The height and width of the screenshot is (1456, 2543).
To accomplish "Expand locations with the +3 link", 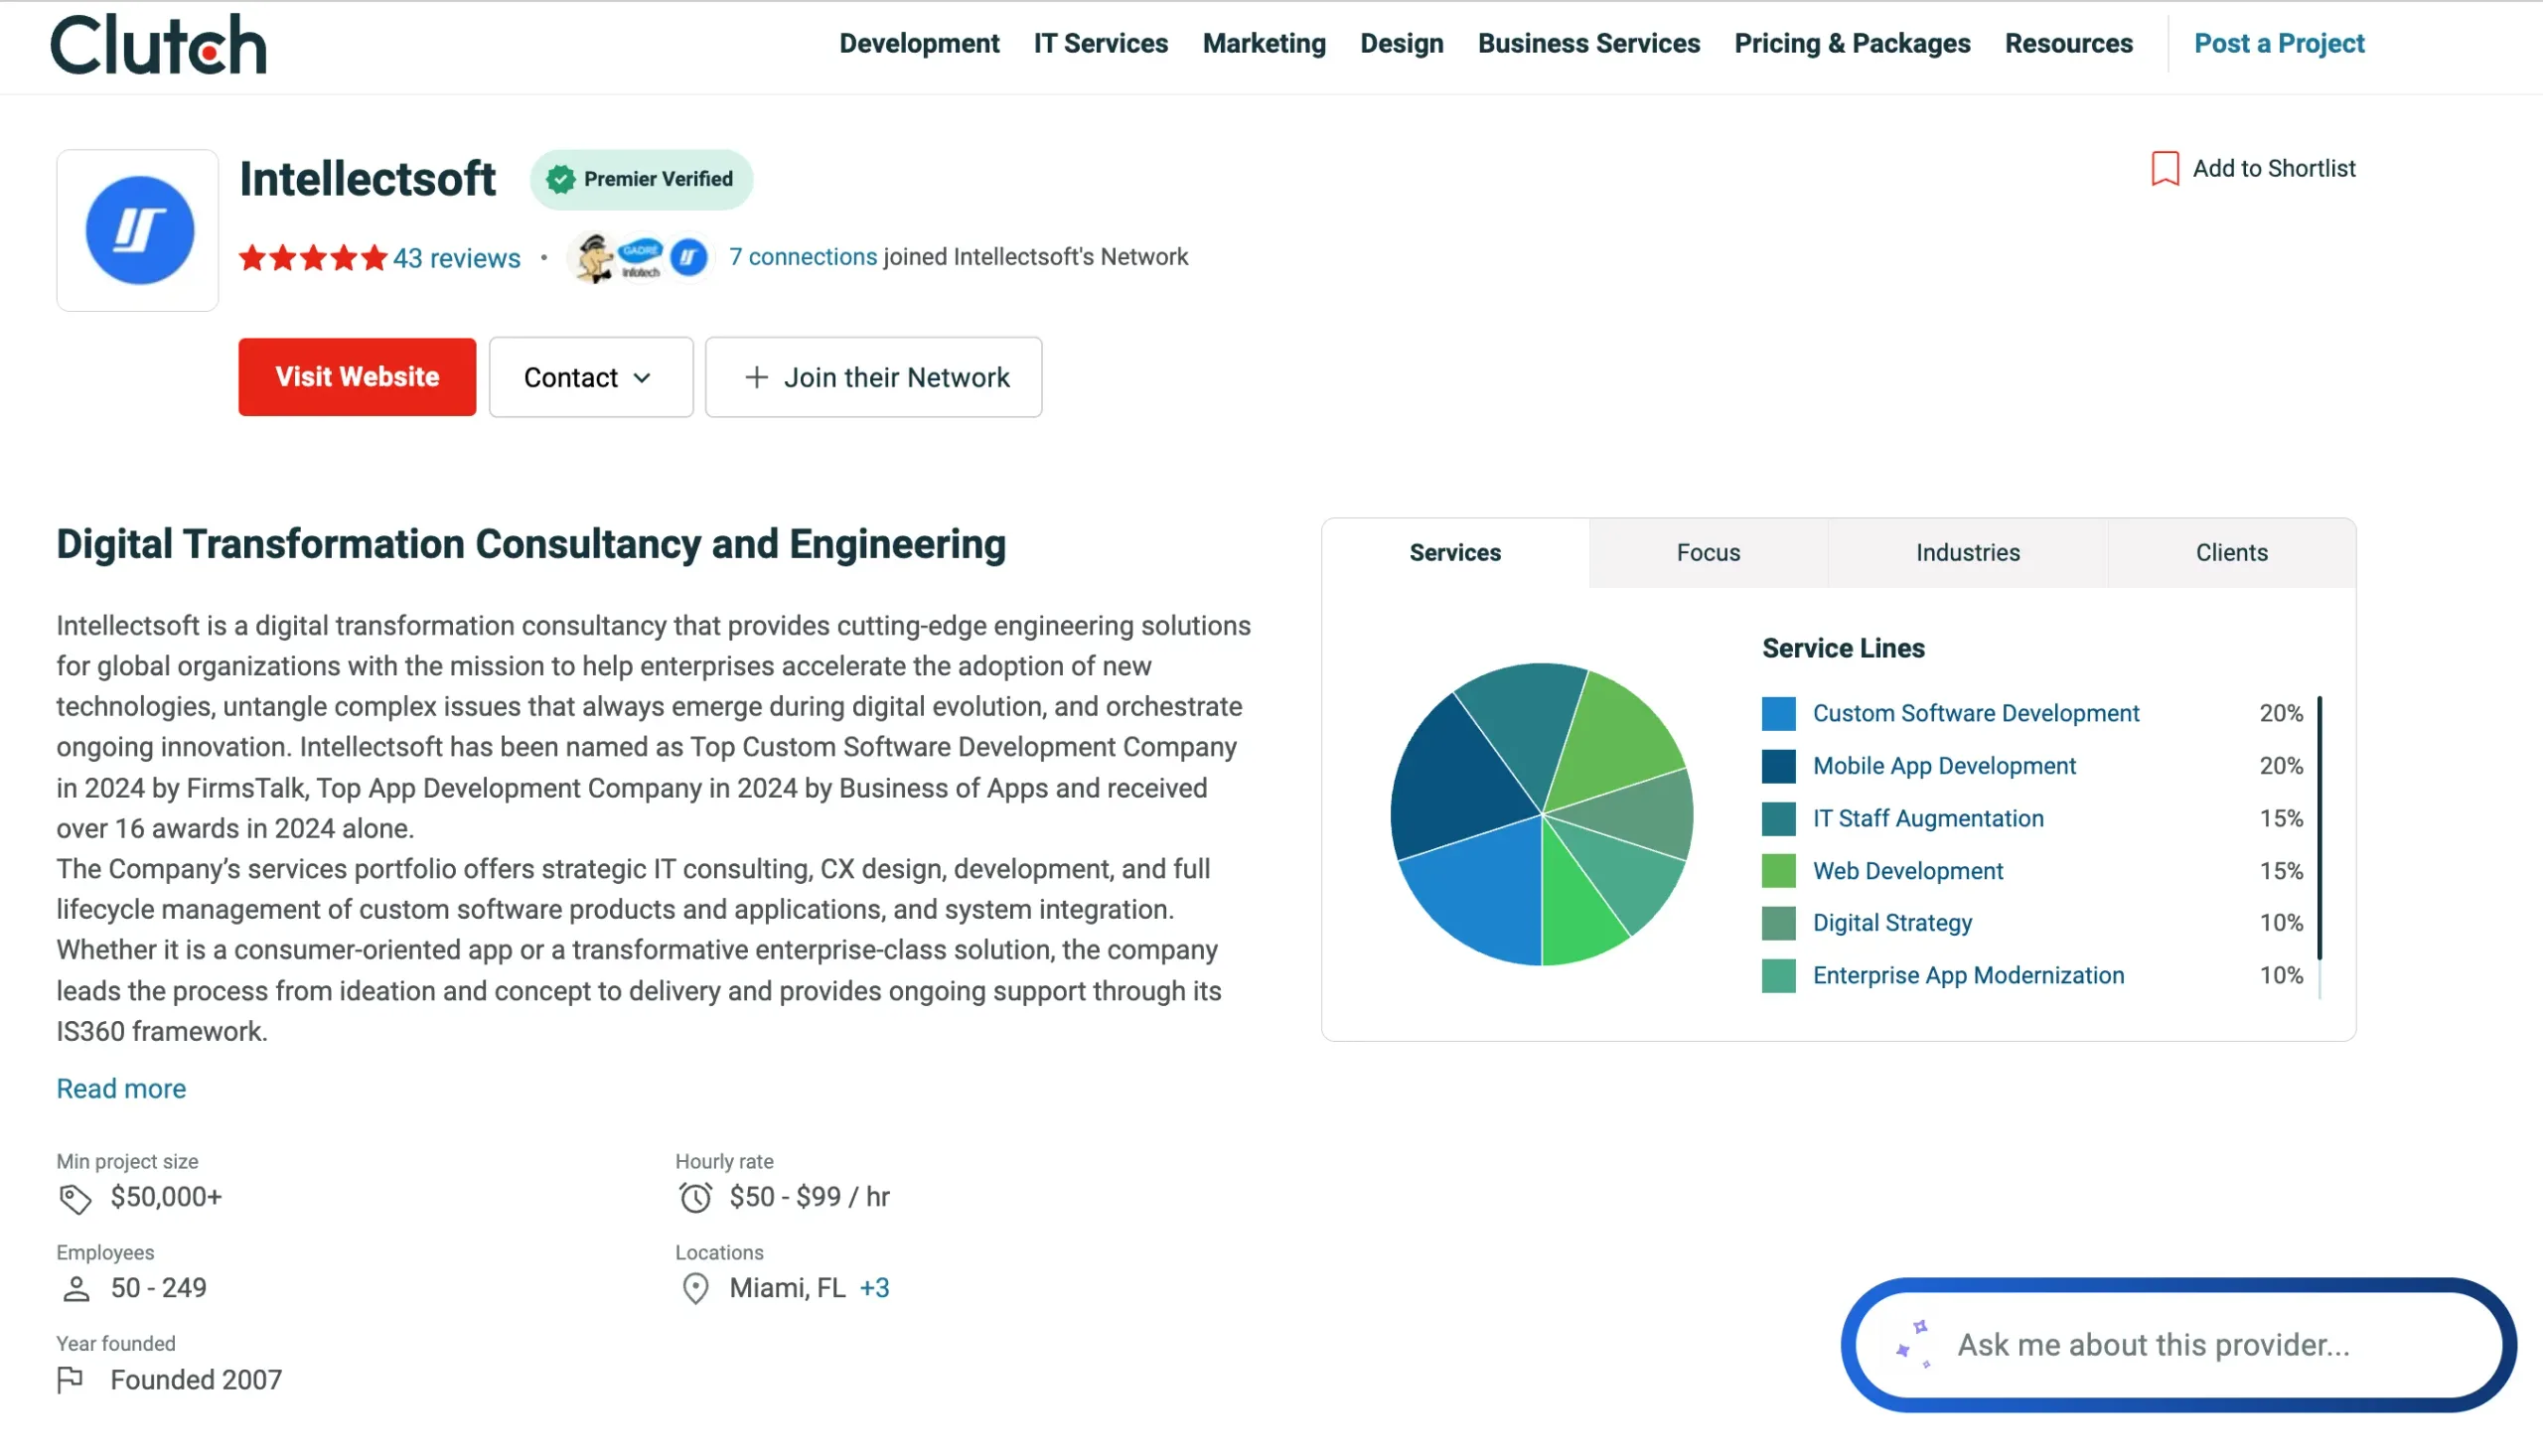I will pos(875,1288).
